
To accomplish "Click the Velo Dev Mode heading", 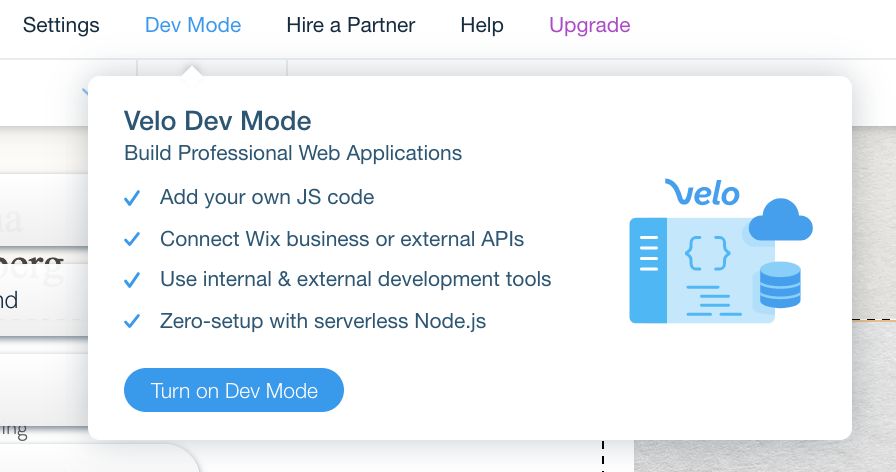I will (x=218, y=121).
